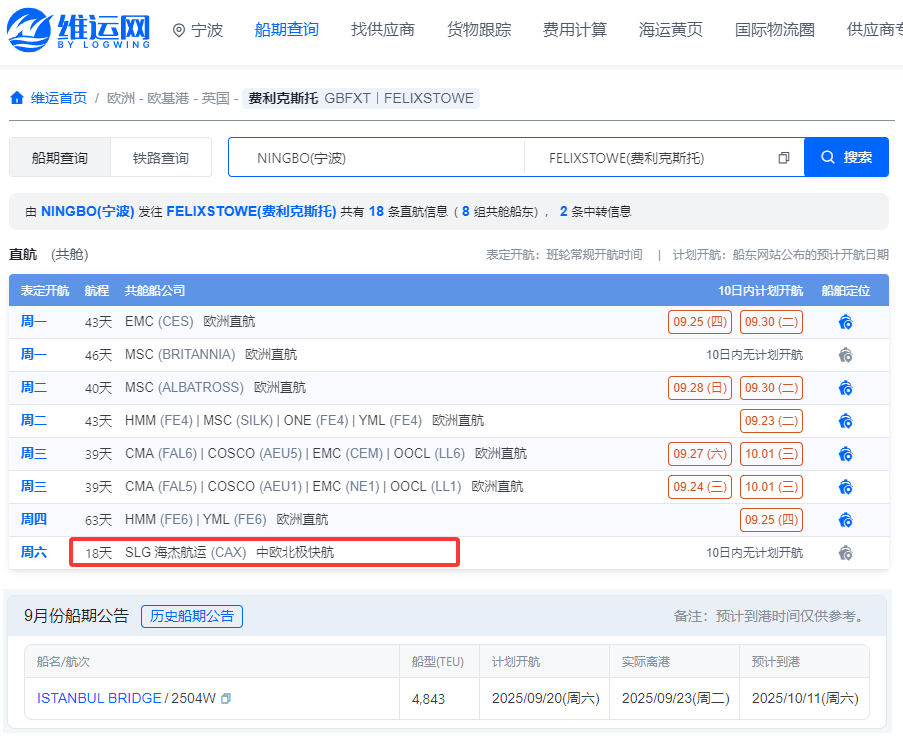Image resolution: width=903 pixels, height=739 pixels.
Task: Select 09.30 (二) departure in EMC (CES) row
Action: [771, 322]
